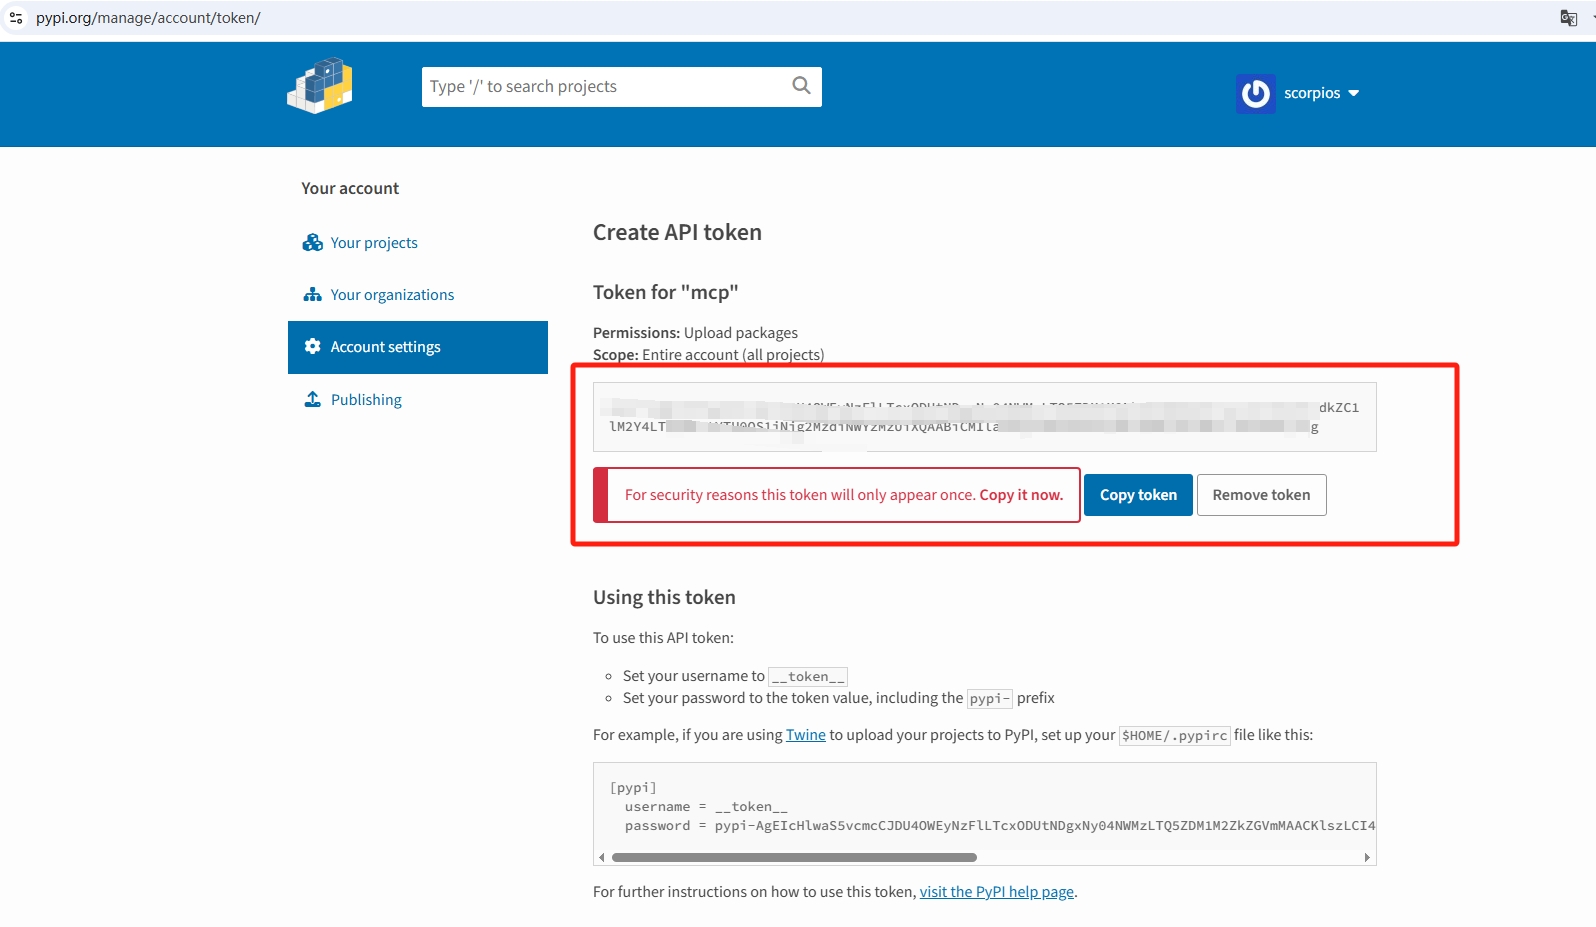Click the "password = pypi-AgEI..." code line
The height and width of the screenshot is (927, 1596).
1000,826
